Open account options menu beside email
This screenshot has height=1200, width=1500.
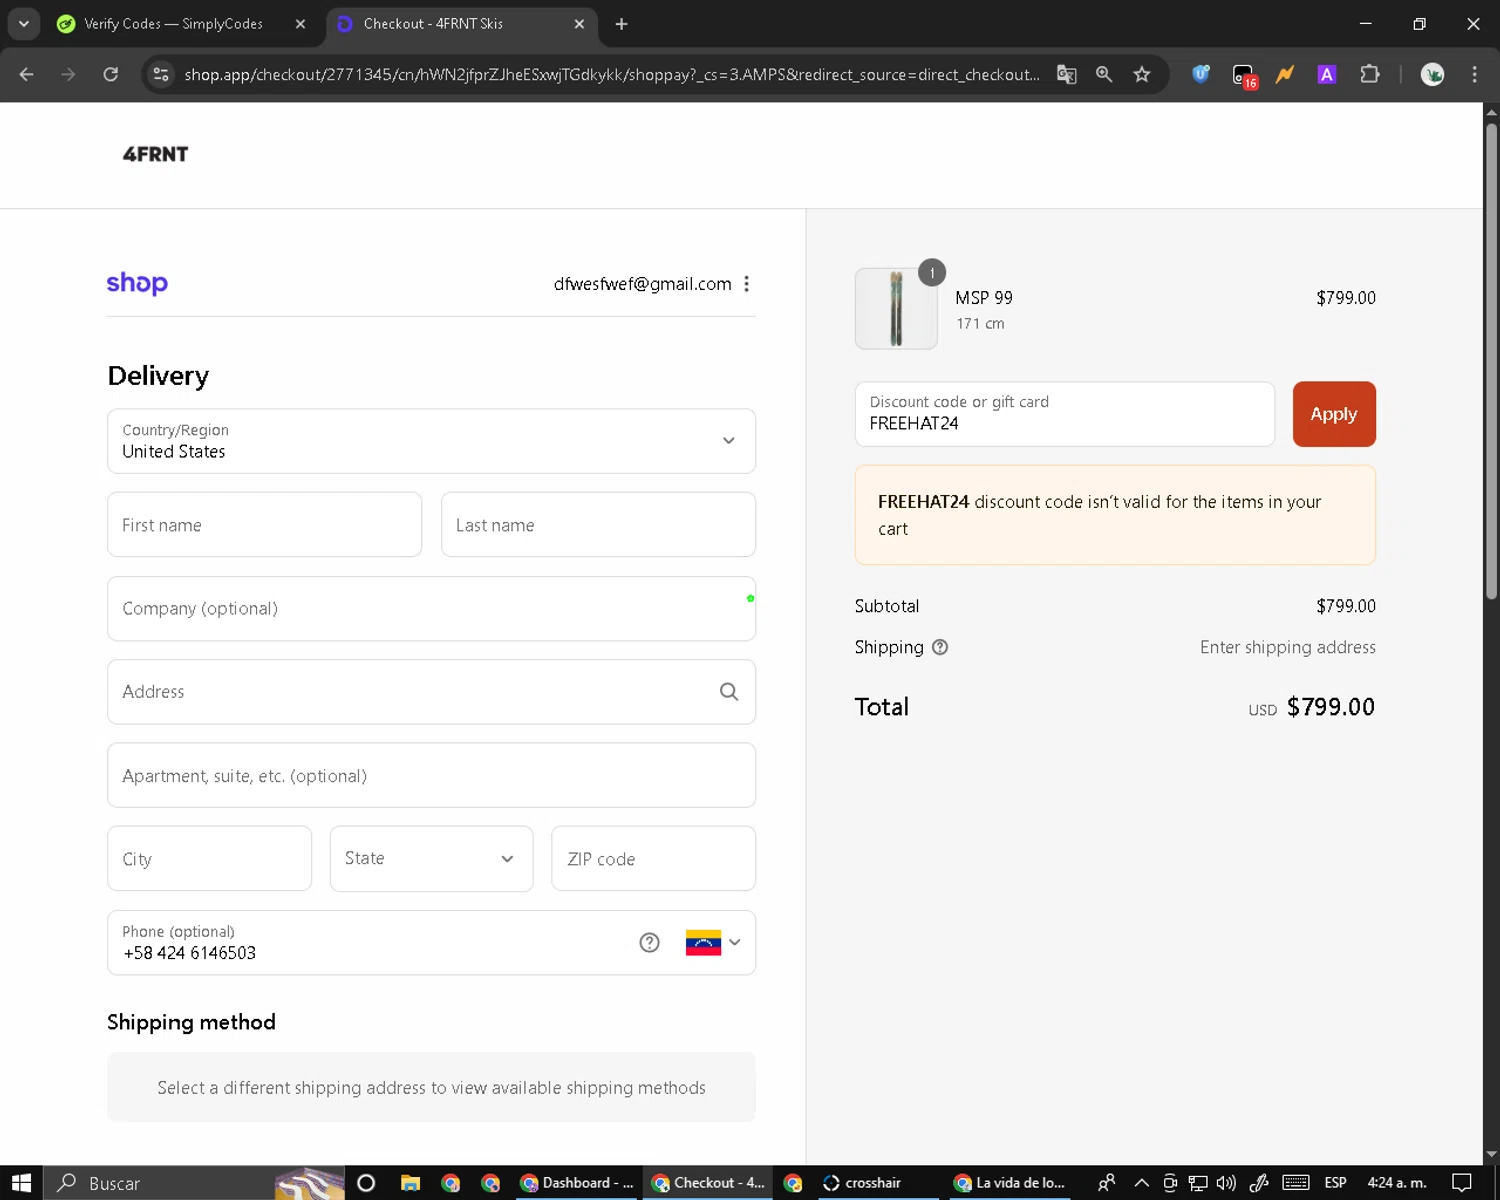click(x=746, y=284)
